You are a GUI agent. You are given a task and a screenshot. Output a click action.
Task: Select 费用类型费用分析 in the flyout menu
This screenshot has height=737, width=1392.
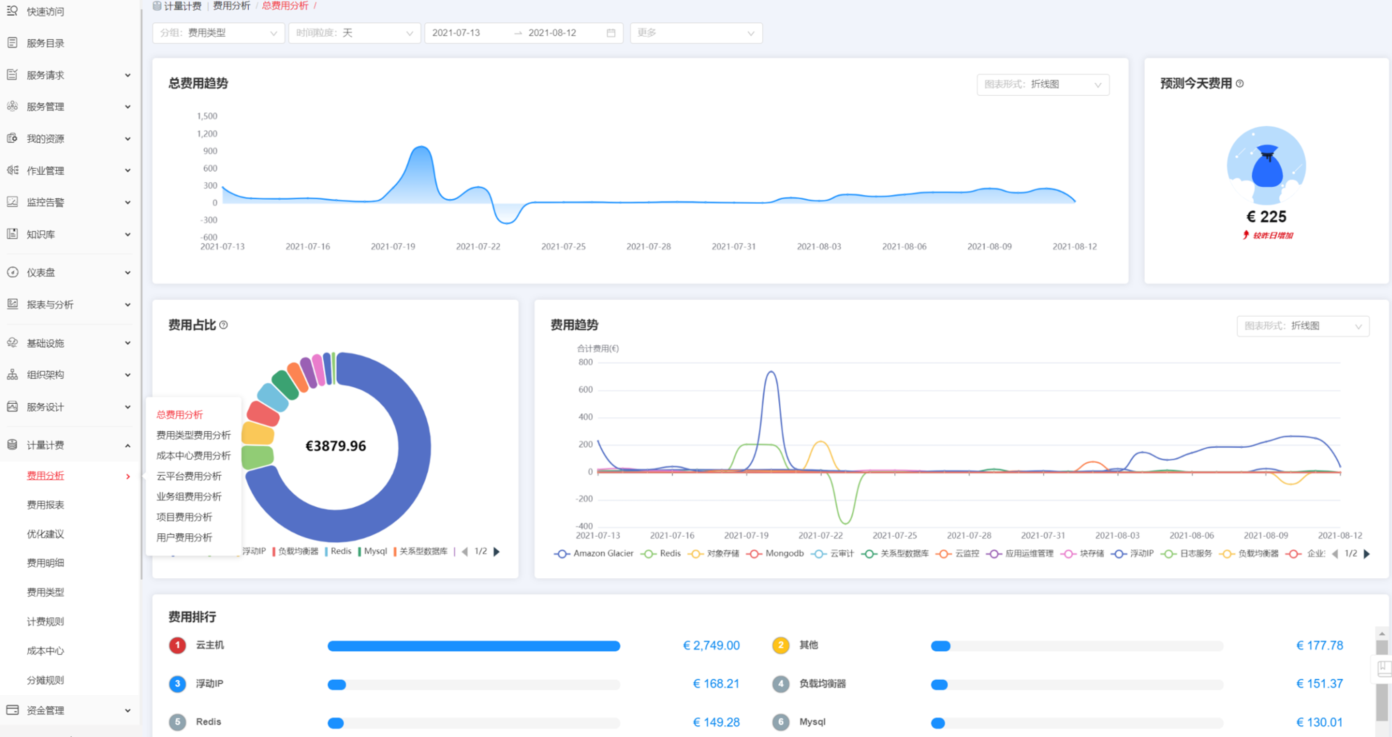194,435
